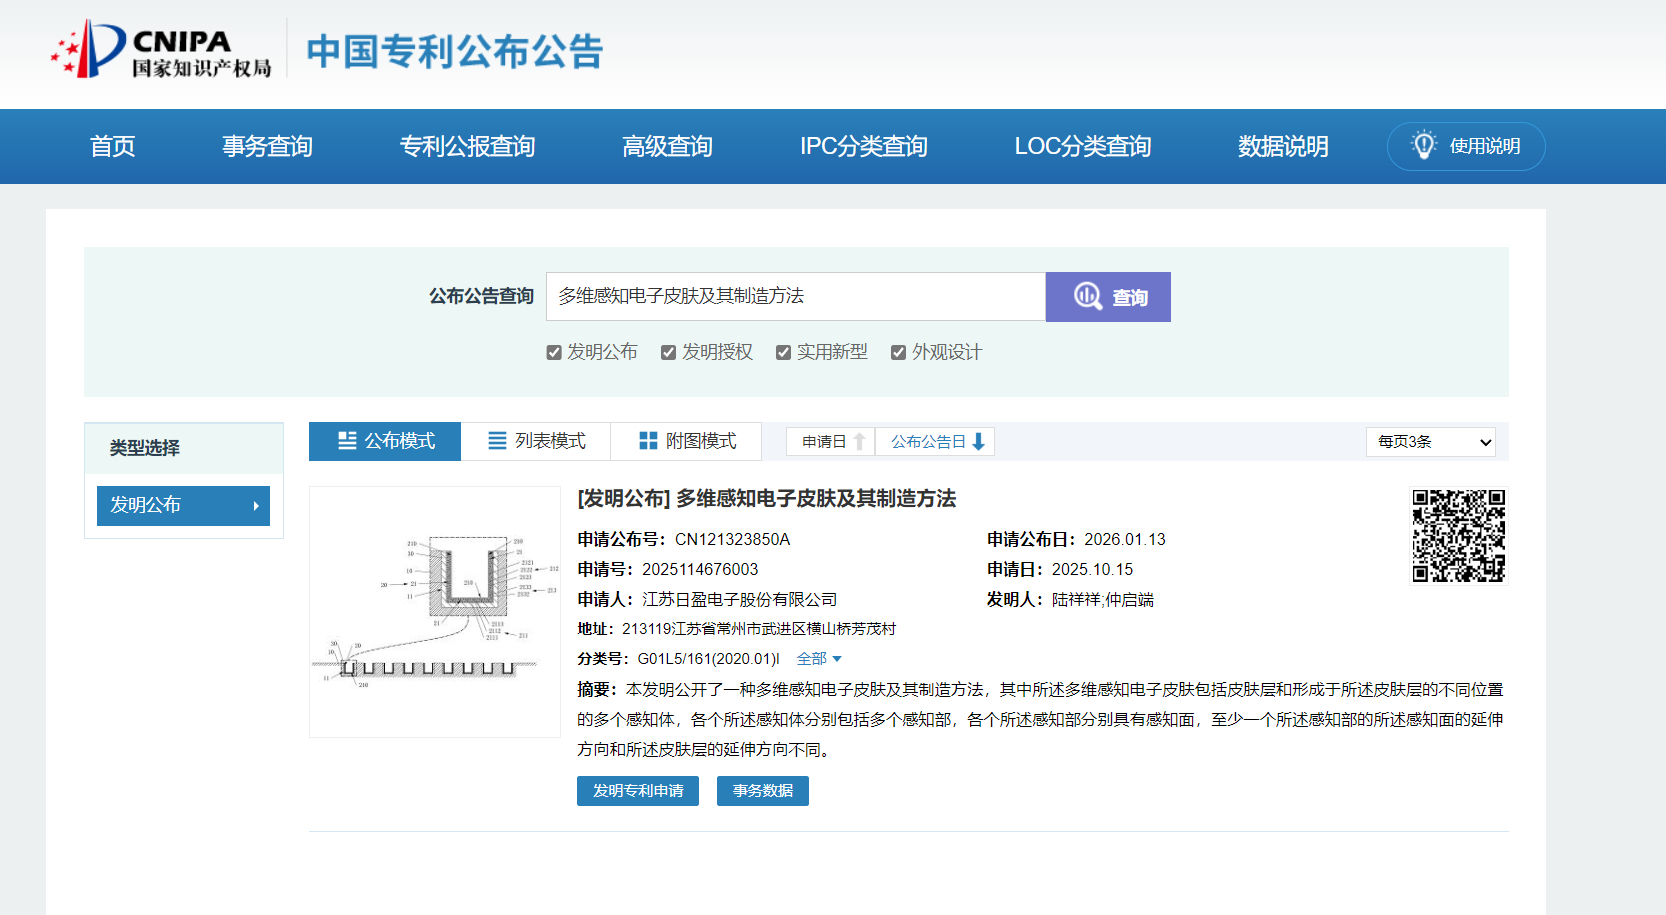Open the 首页 navigation item
Screen dimensions: 1666x915
tap(113, 146)
